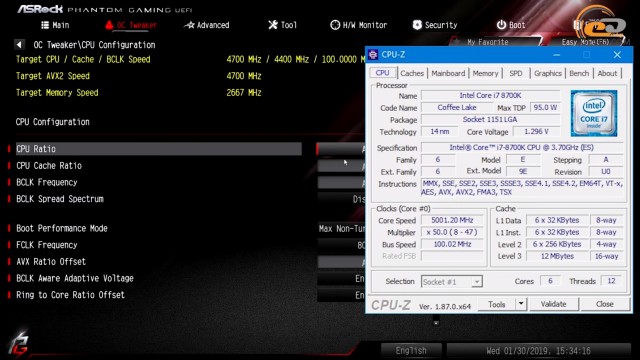Image resolution: width=640 pixels, height=360 pixels.
Task: Select the AVX Ratio Offset option
Action: (51, 262)
